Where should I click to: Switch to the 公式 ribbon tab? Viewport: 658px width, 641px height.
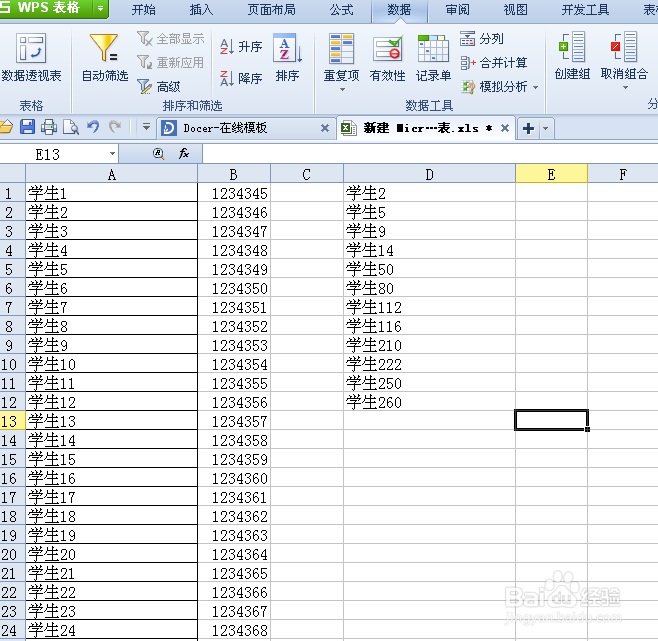pos(341,10)
